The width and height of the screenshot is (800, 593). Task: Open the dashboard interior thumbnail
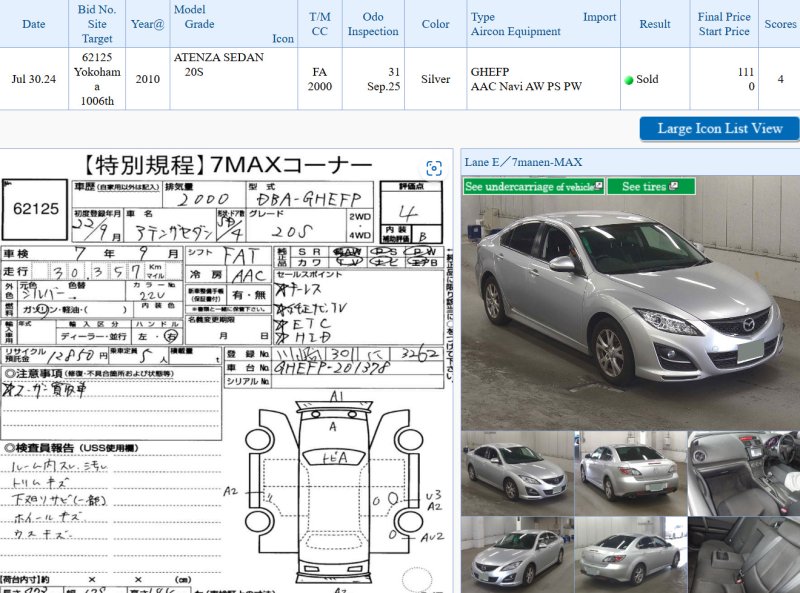click(x=743, y=473)
